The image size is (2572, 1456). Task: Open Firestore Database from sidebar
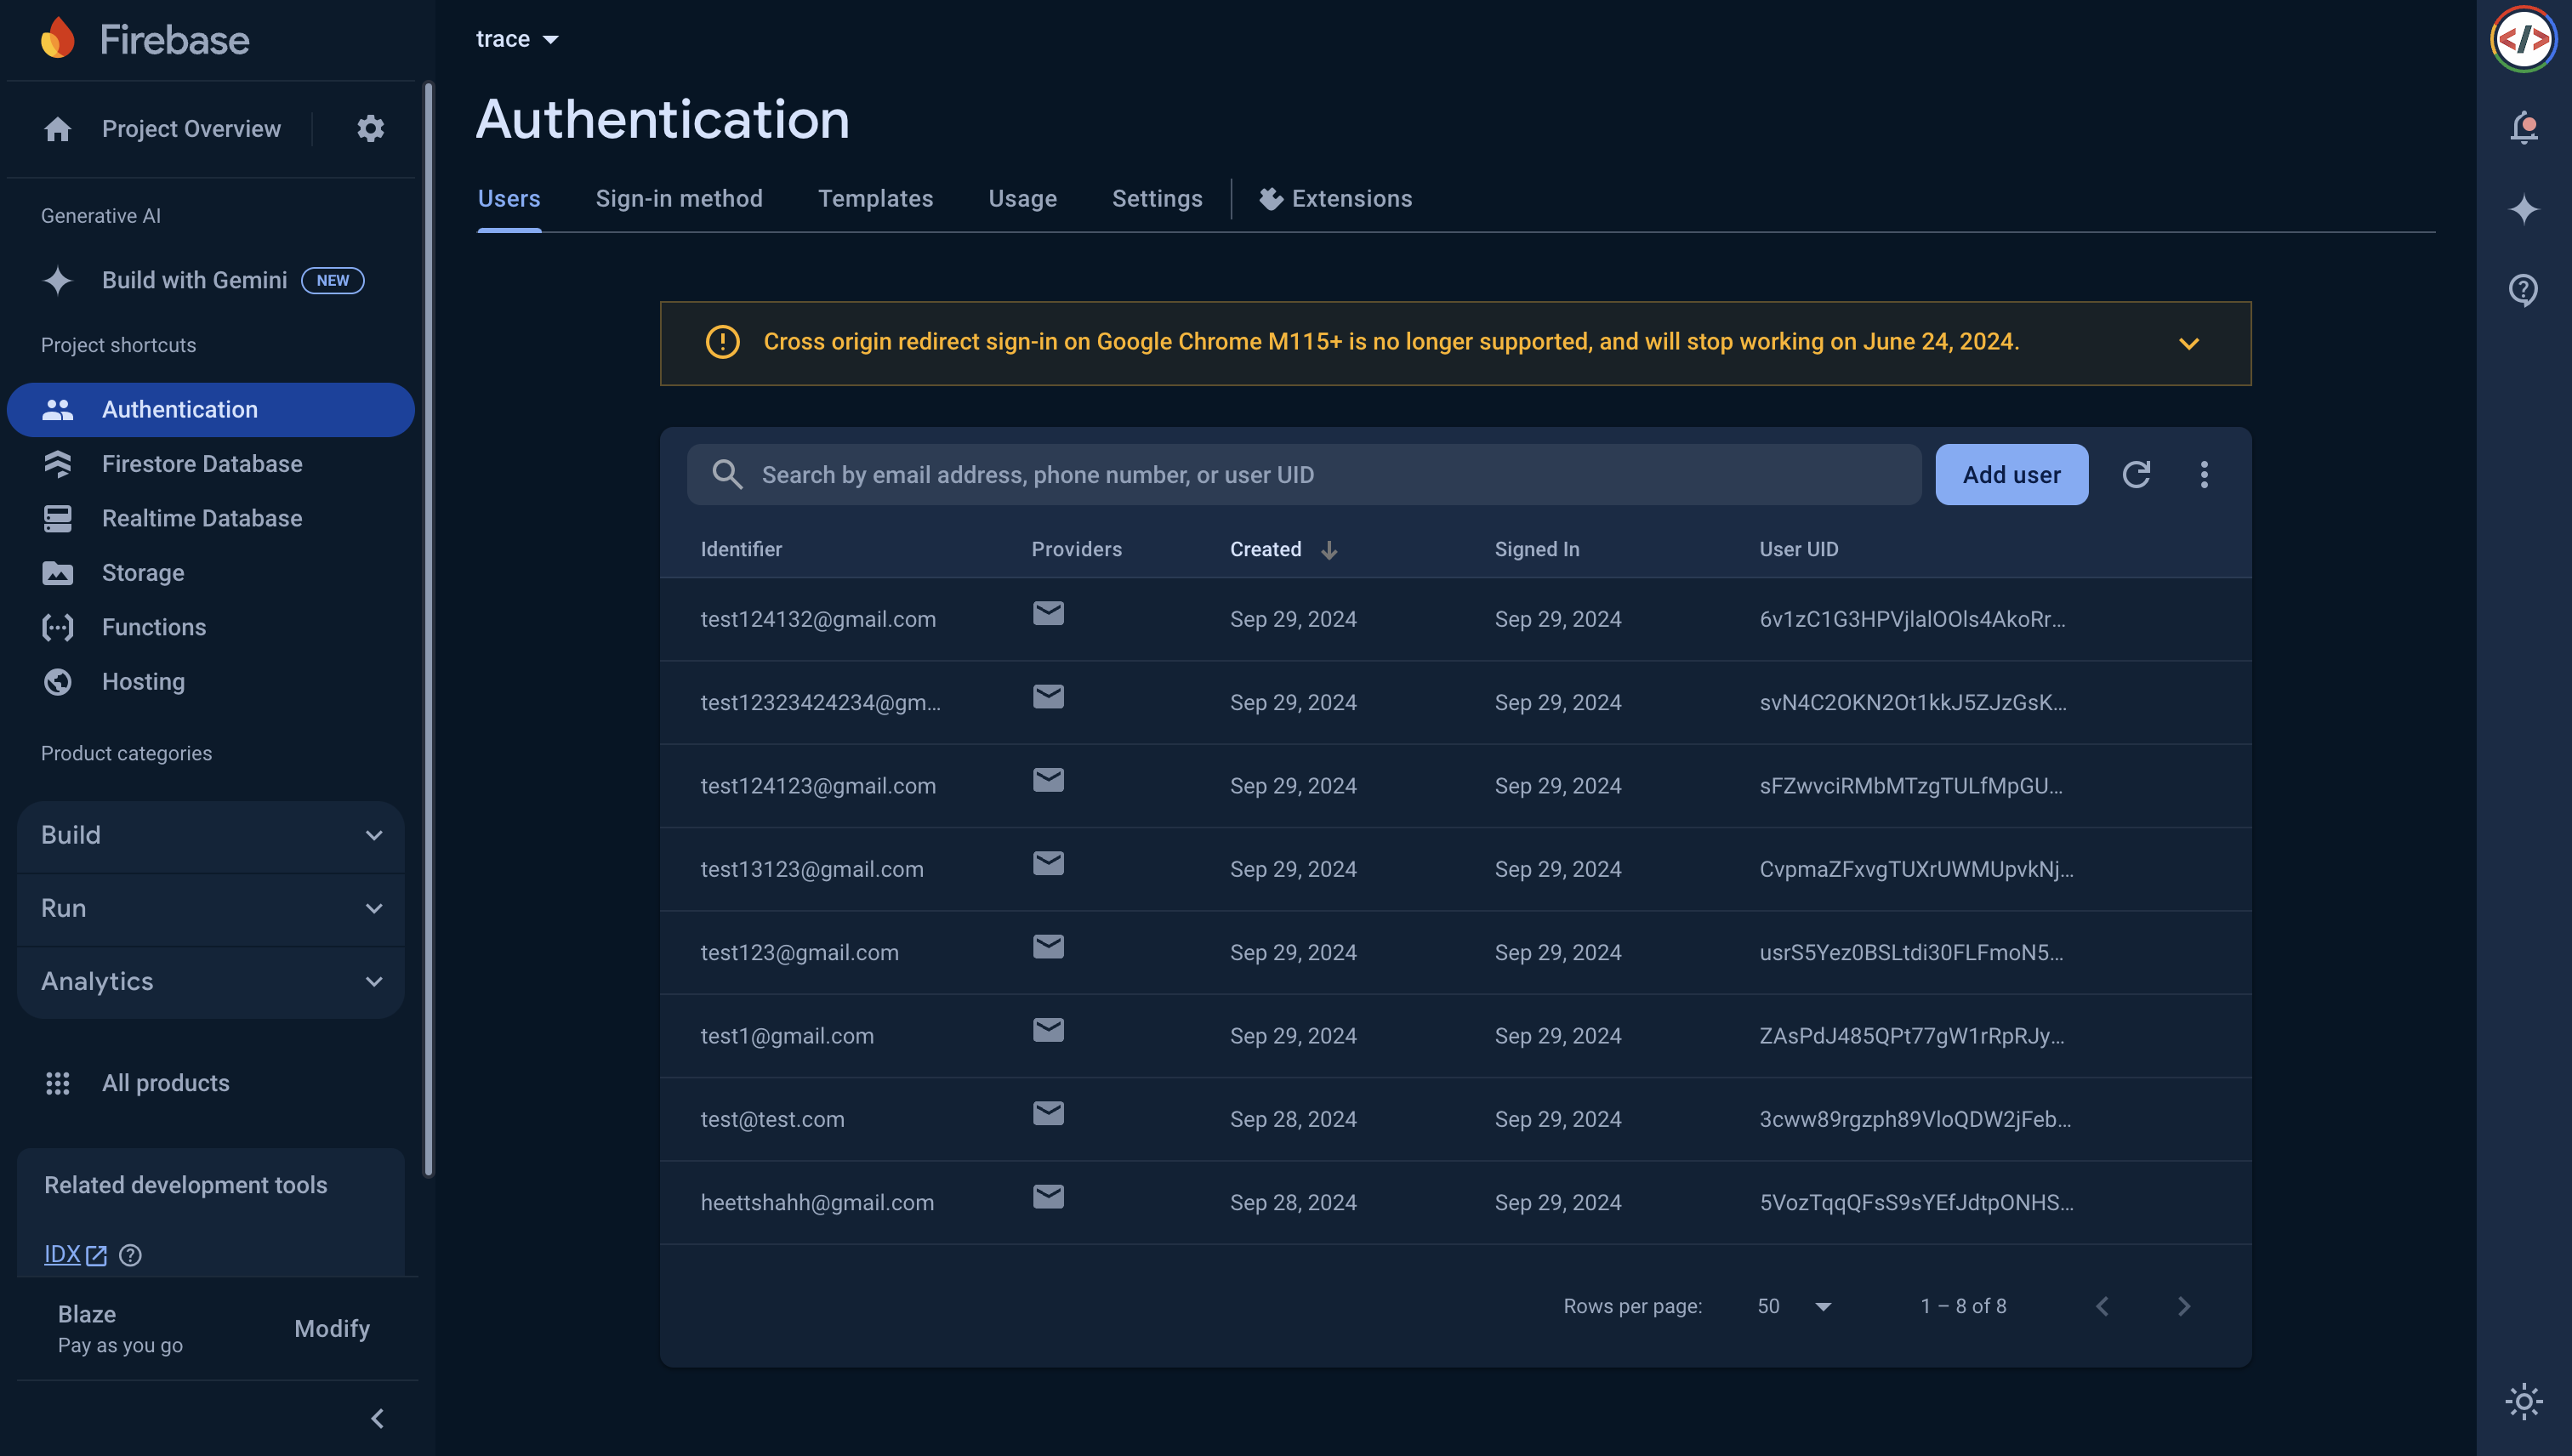pyautogui.click(x=201, y=464)
